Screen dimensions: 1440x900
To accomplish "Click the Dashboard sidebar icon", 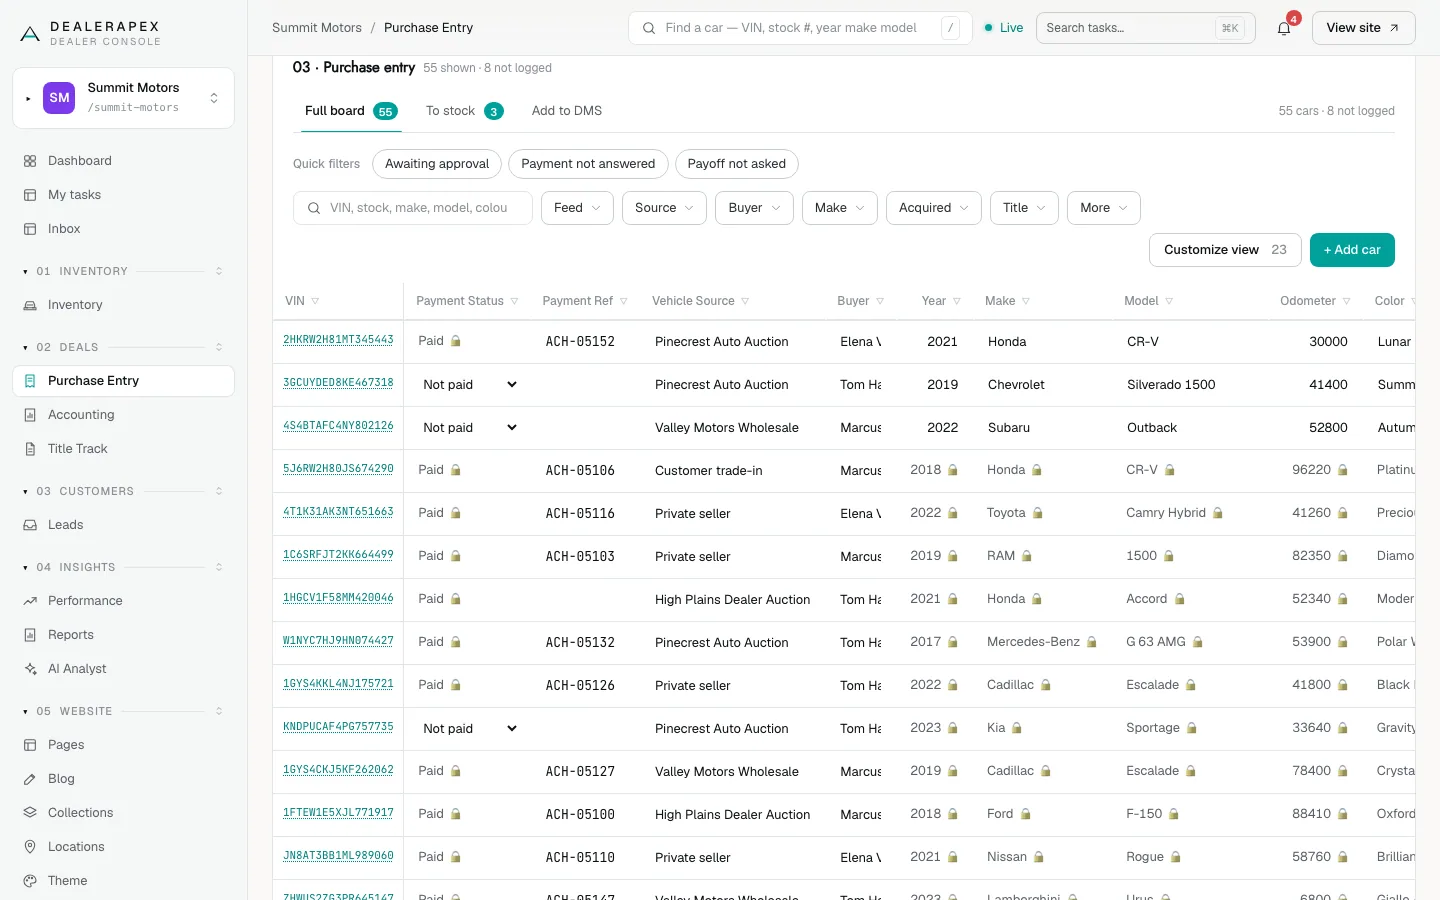I will (x=30, y=161).
